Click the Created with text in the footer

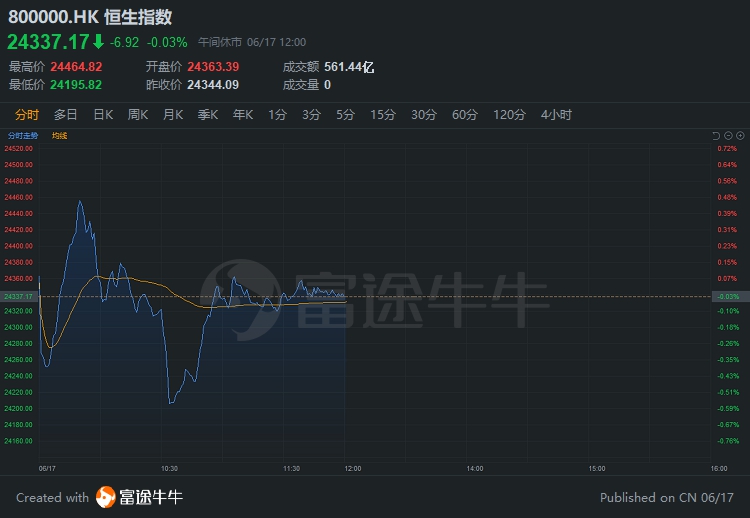pos(53,497)
